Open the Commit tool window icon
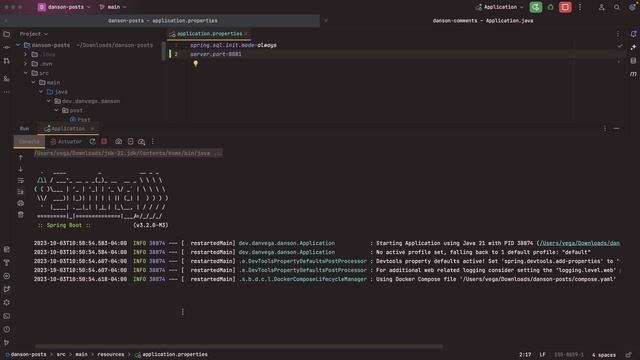640x360 pixels. 7,48
